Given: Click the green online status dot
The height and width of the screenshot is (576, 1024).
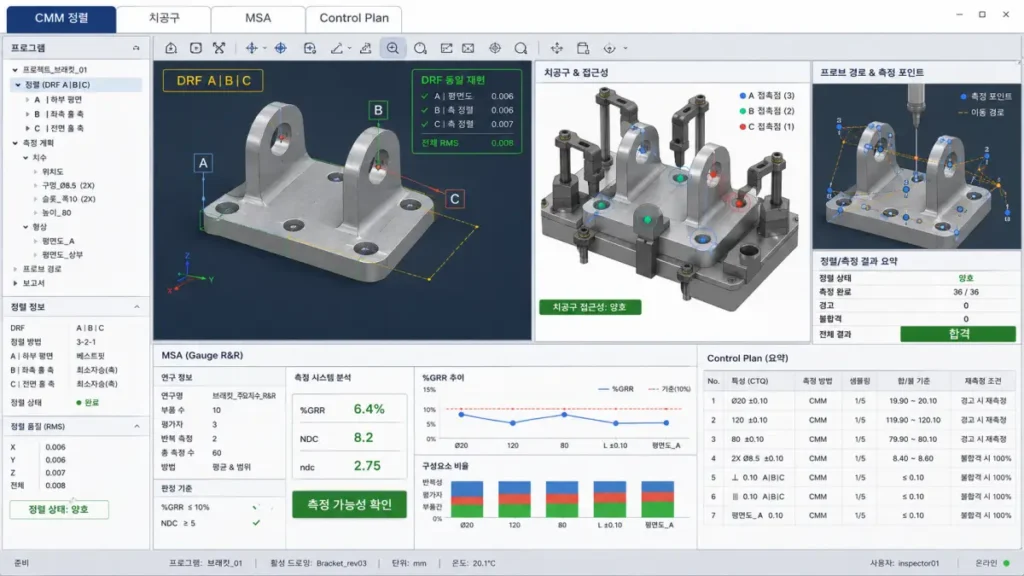Looking at the screenshot, I should (1006, 563).
